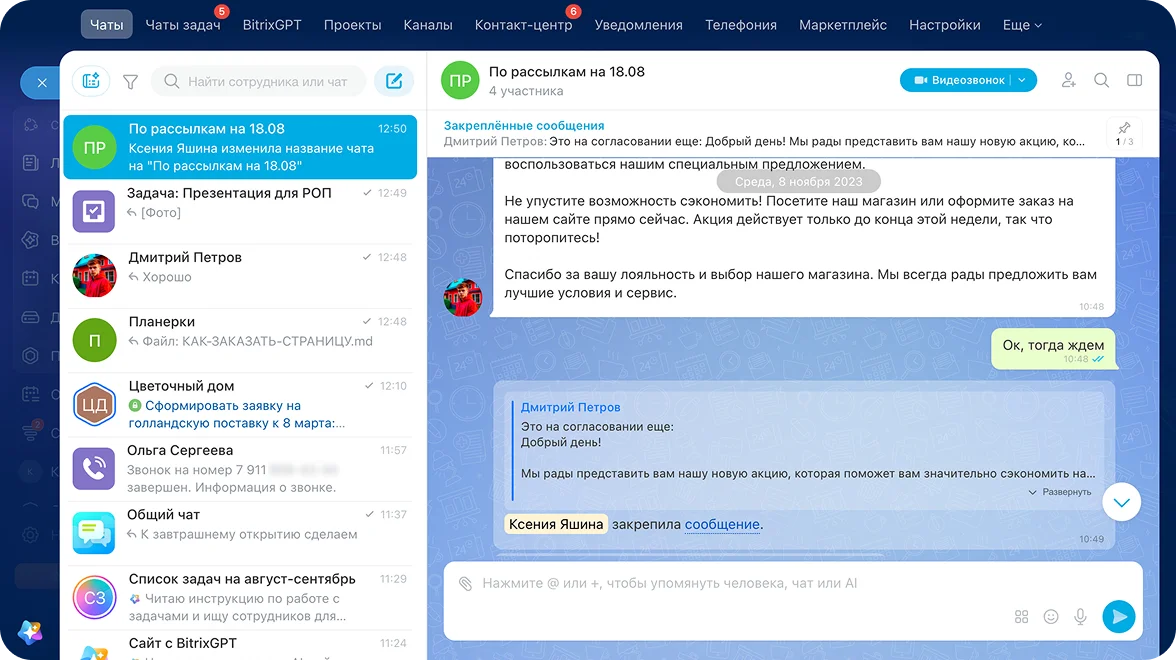This screenshot has height=660, width=1176.
Task: Click the ПР chat header avatar
Action: click(460, 80)
